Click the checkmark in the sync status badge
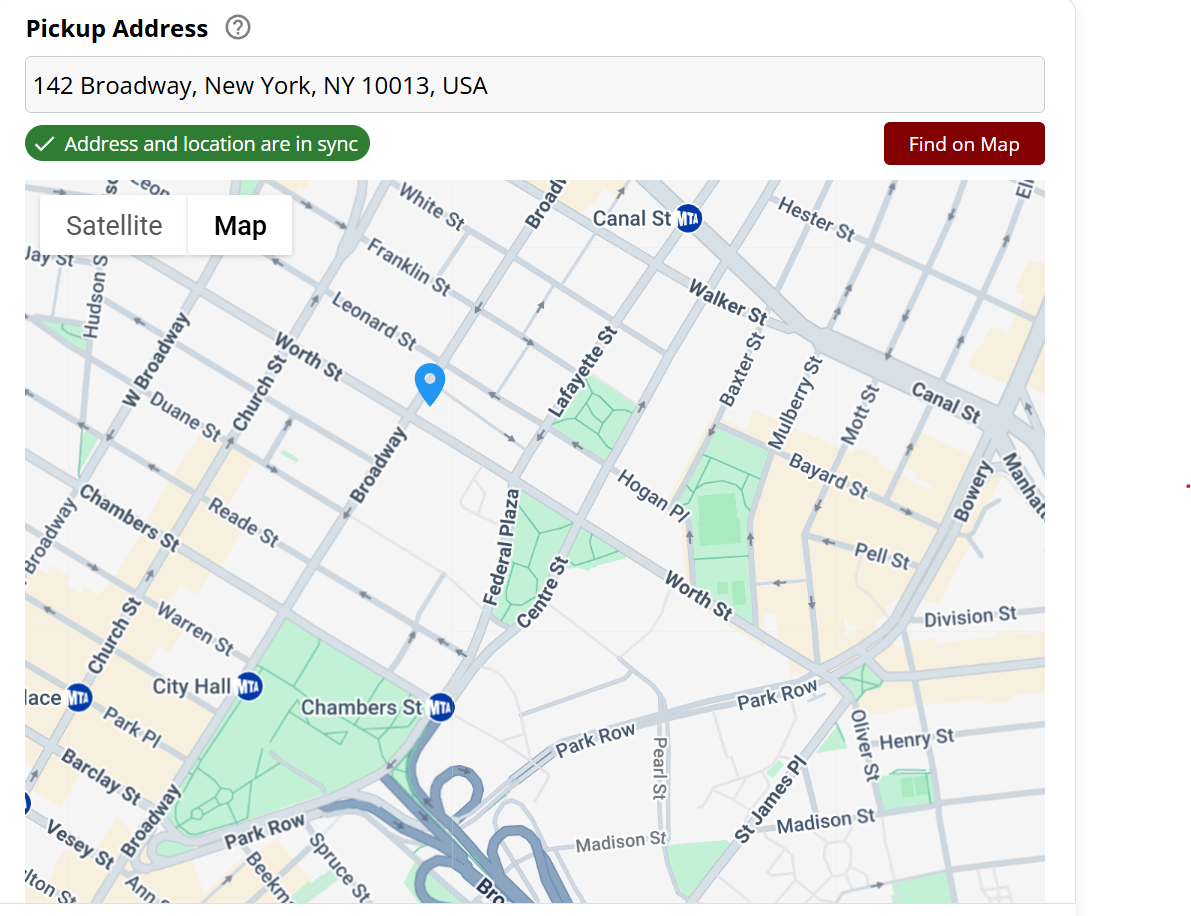 [45, 143]
